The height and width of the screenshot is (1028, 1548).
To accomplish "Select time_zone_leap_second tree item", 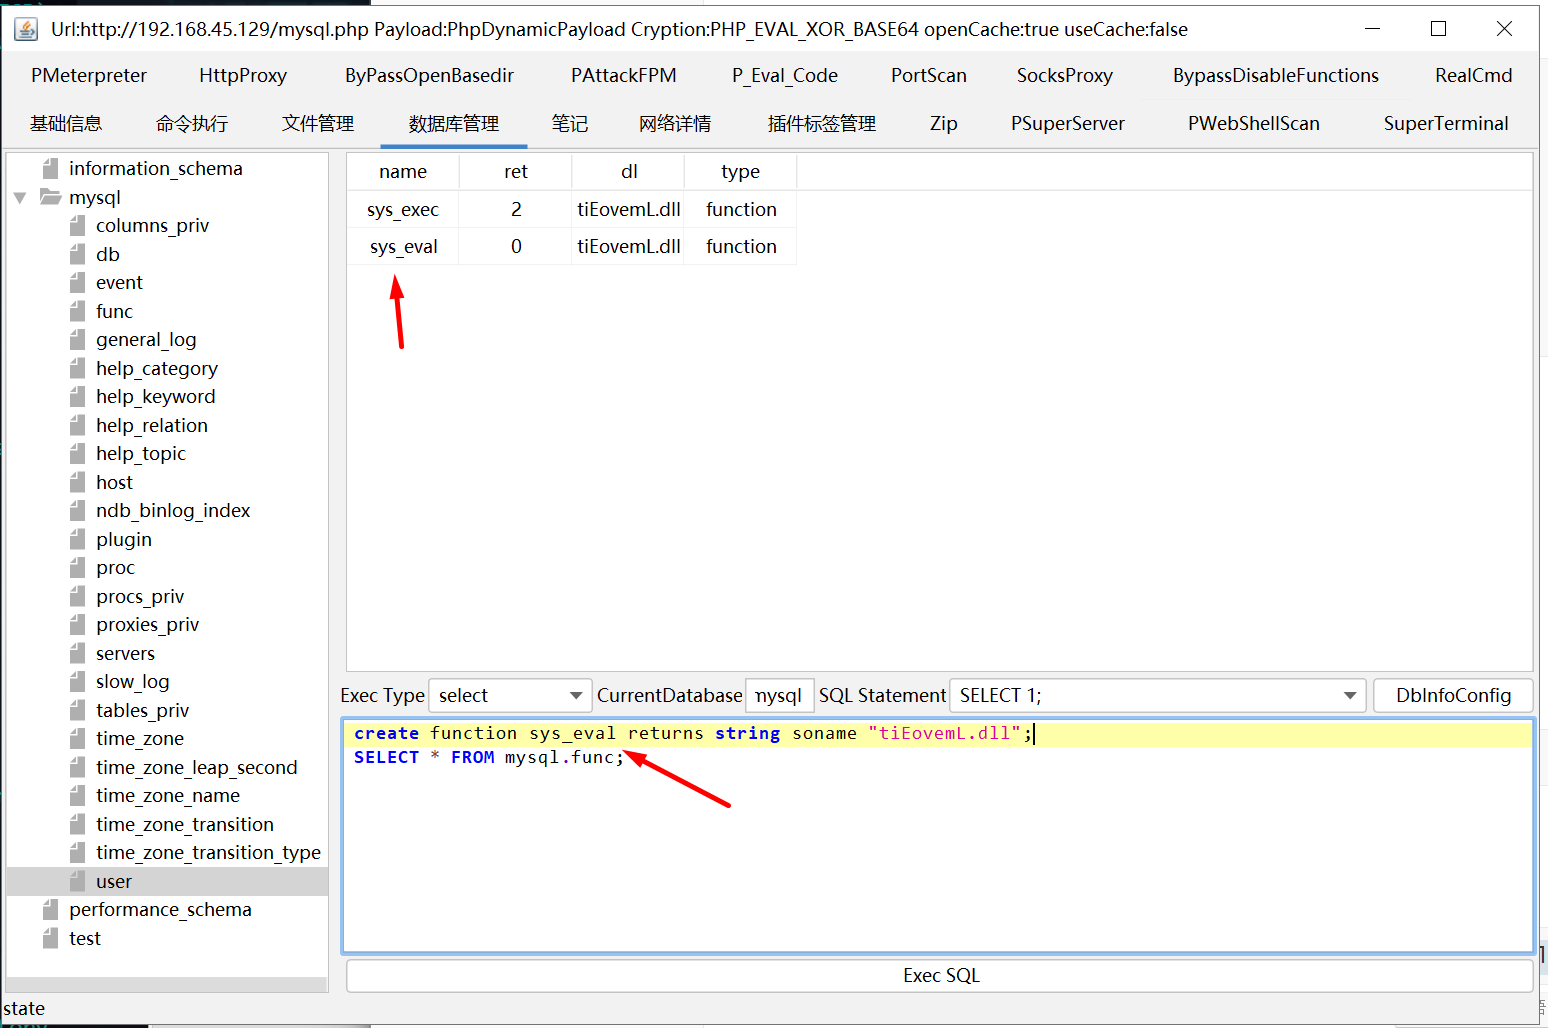I will coord(197,767).
